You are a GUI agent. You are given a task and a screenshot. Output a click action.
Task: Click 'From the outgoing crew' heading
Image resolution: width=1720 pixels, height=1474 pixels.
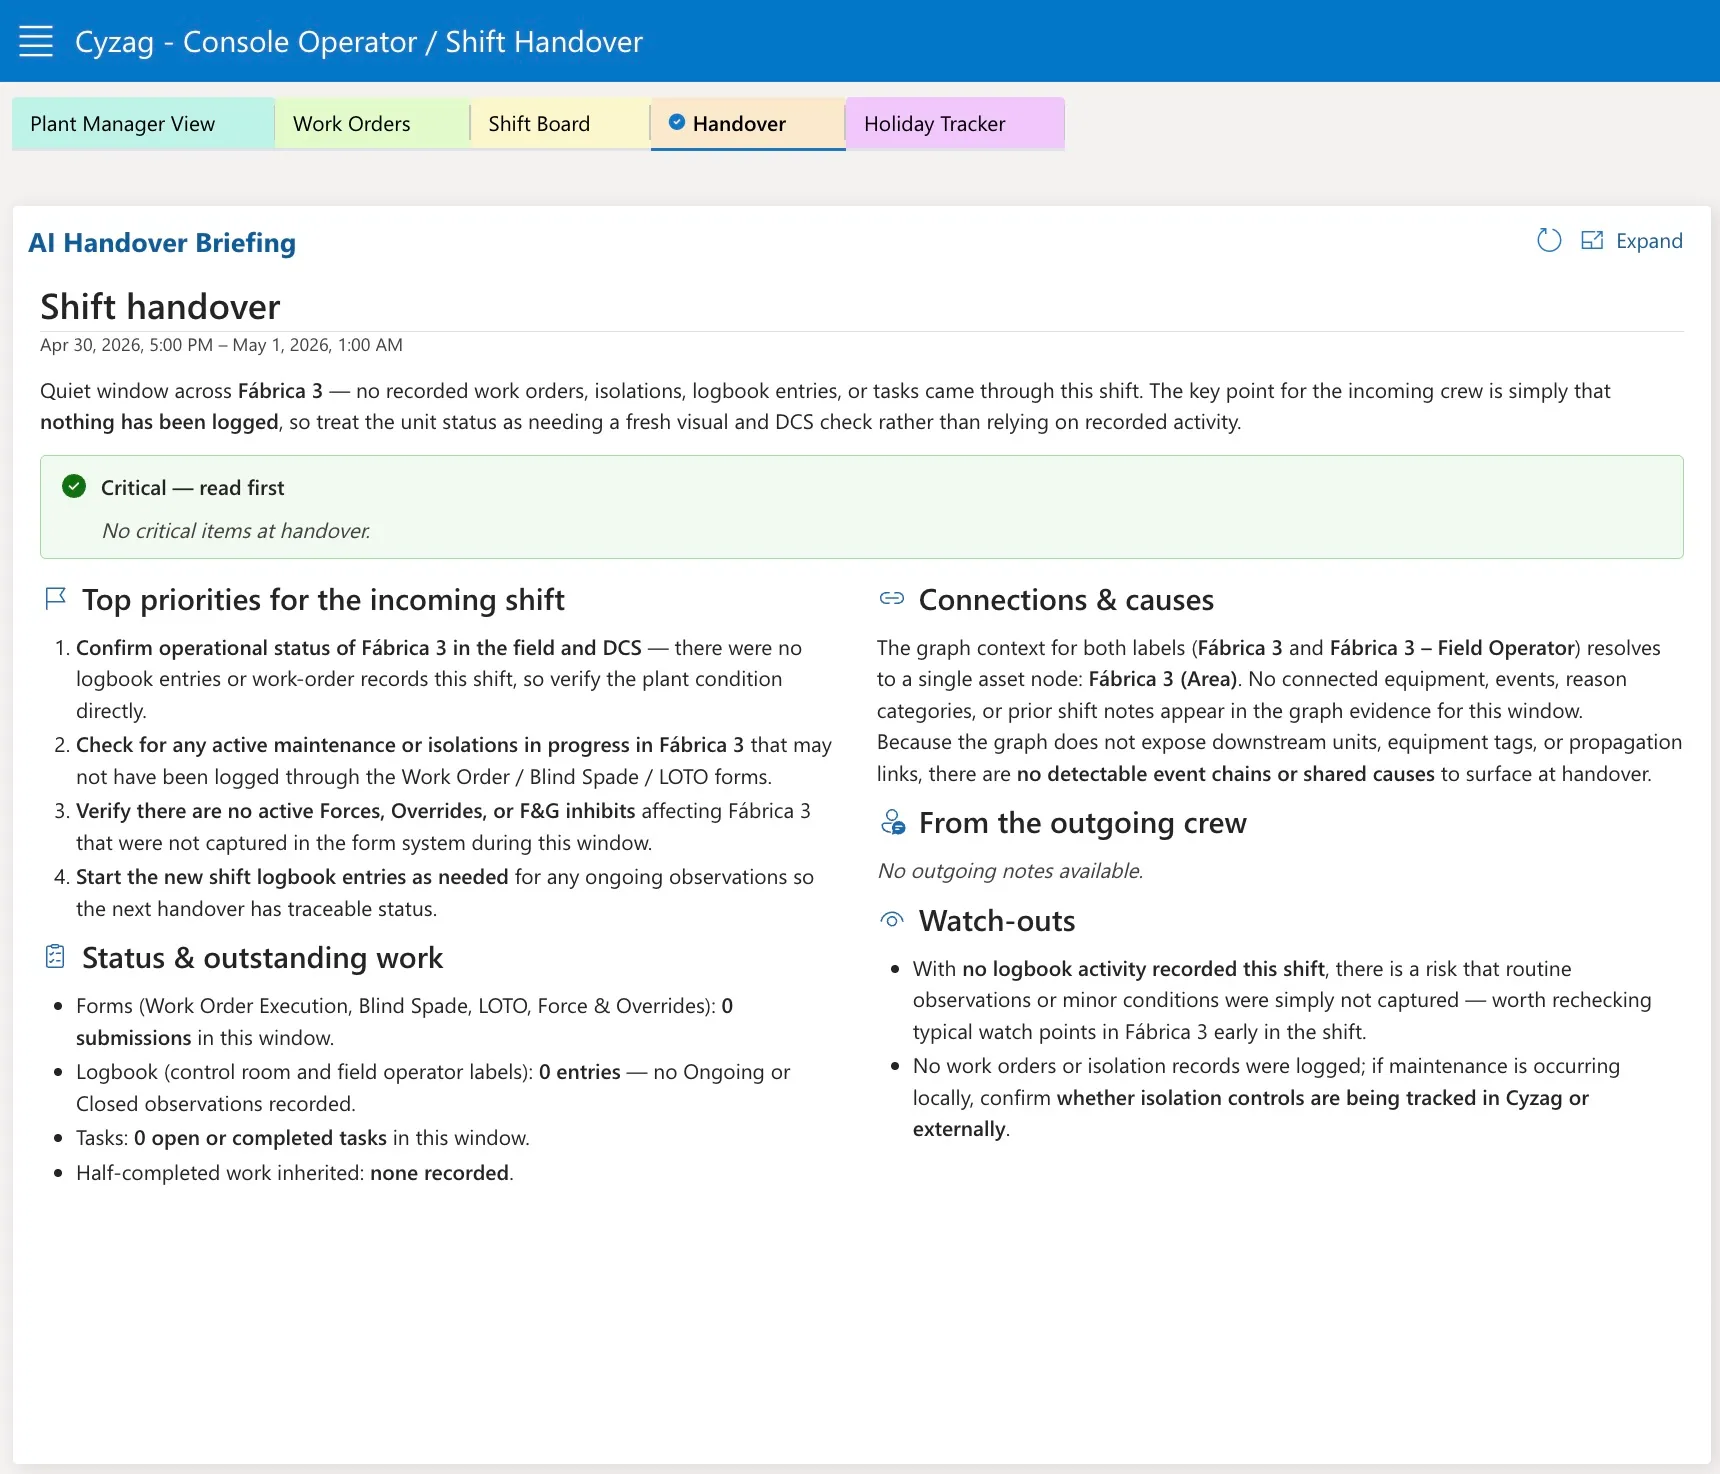[1083, 823]
